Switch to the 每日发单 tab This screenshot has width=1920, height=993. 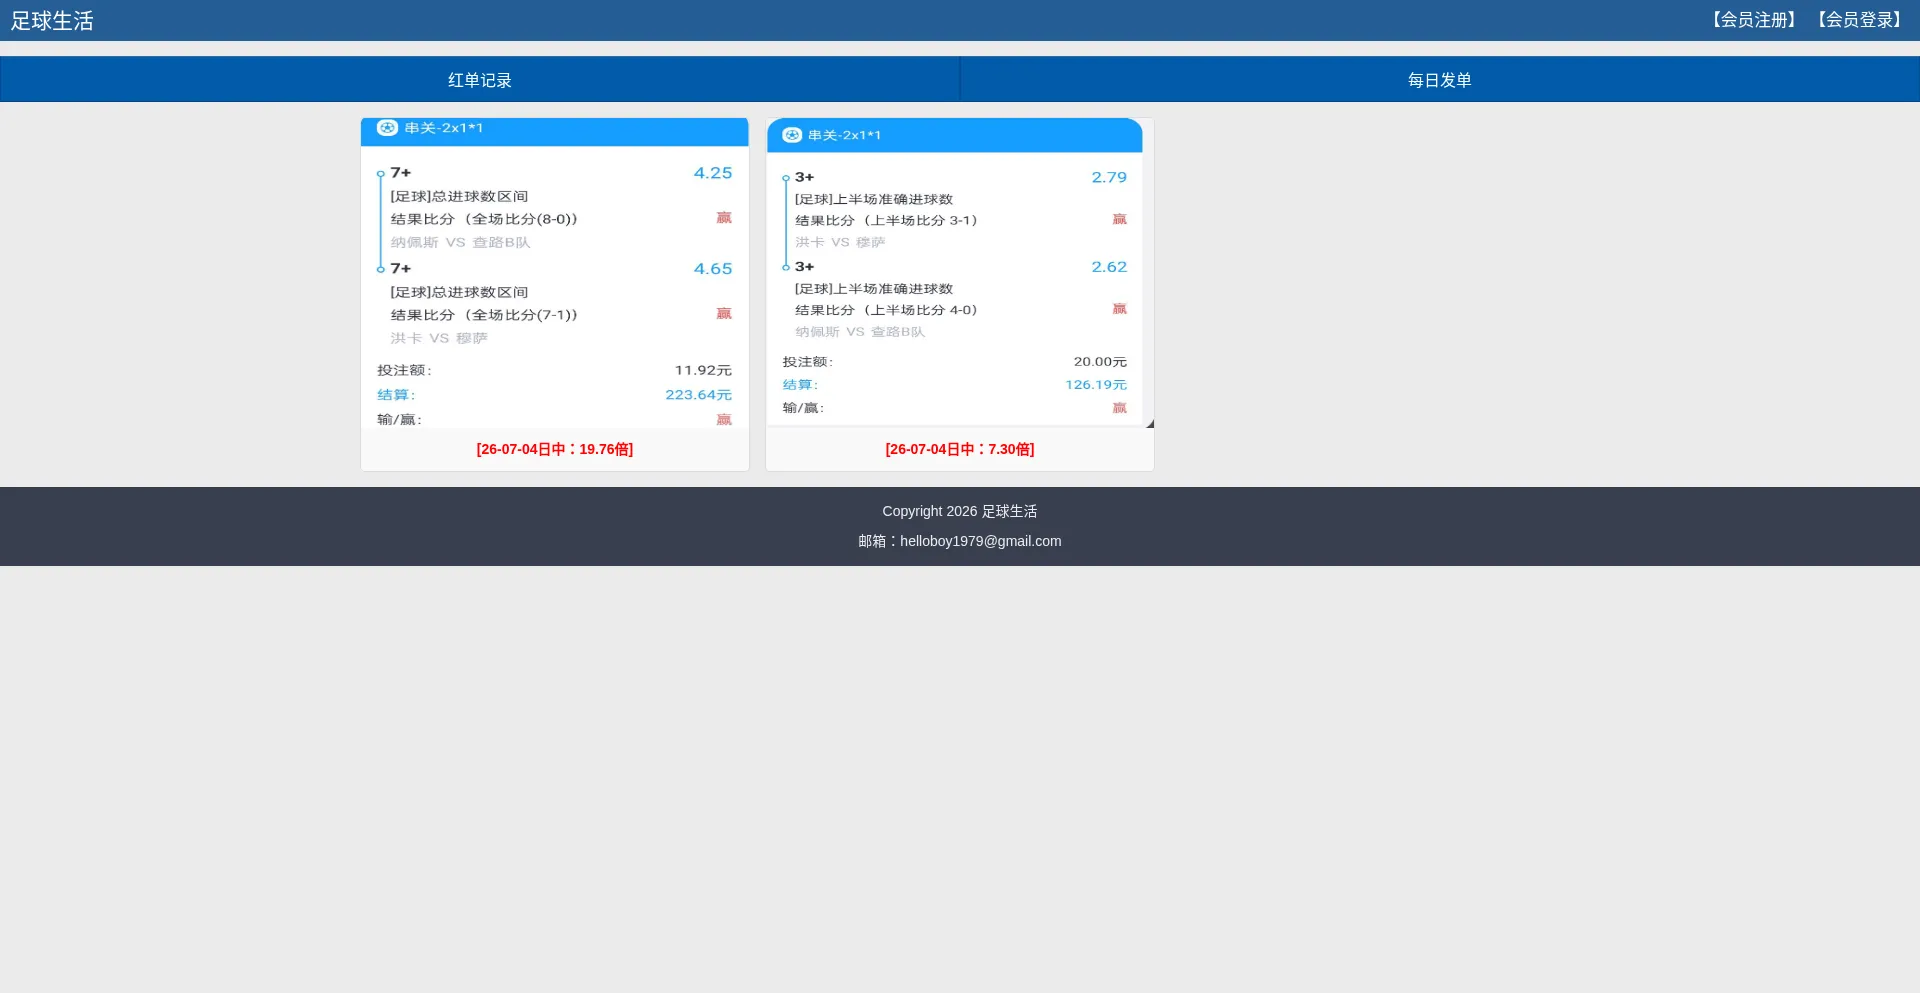pos(1440,80)
